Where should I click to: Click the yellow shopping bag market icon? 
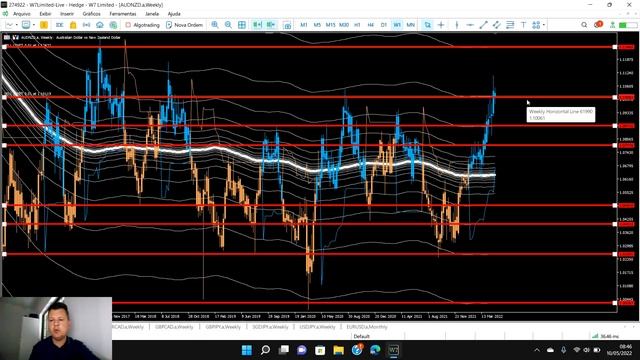(73, 25)
